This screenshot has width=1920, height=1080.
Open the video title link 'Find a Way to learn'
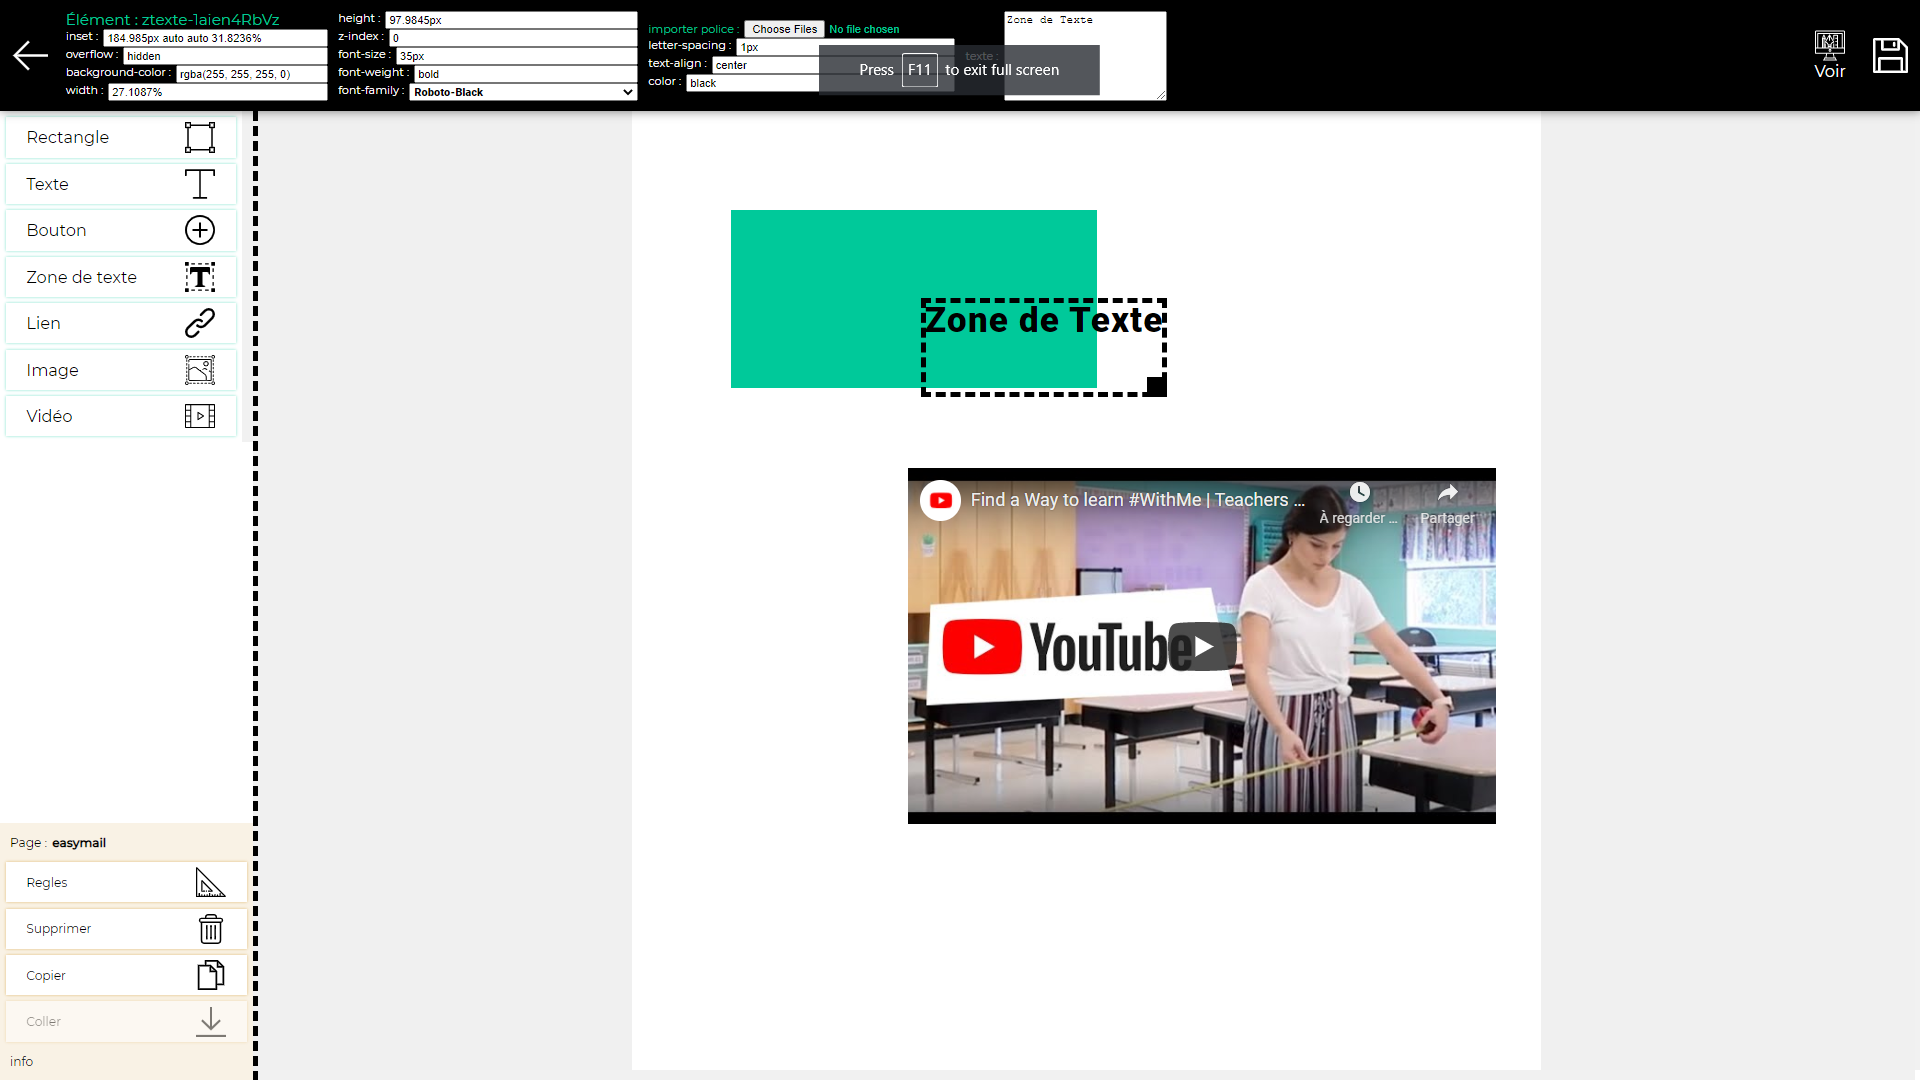pos(1137,500)
